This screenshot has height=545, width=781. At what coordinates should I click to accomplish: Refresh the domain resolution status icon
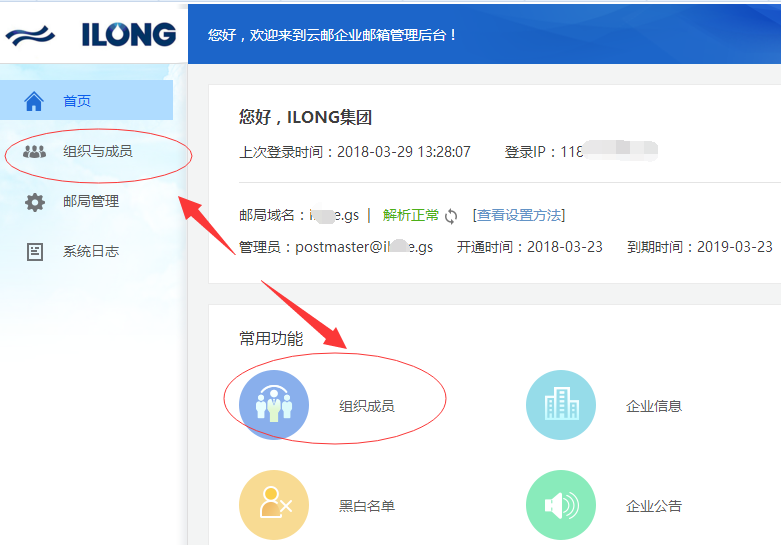click(451, 216)
